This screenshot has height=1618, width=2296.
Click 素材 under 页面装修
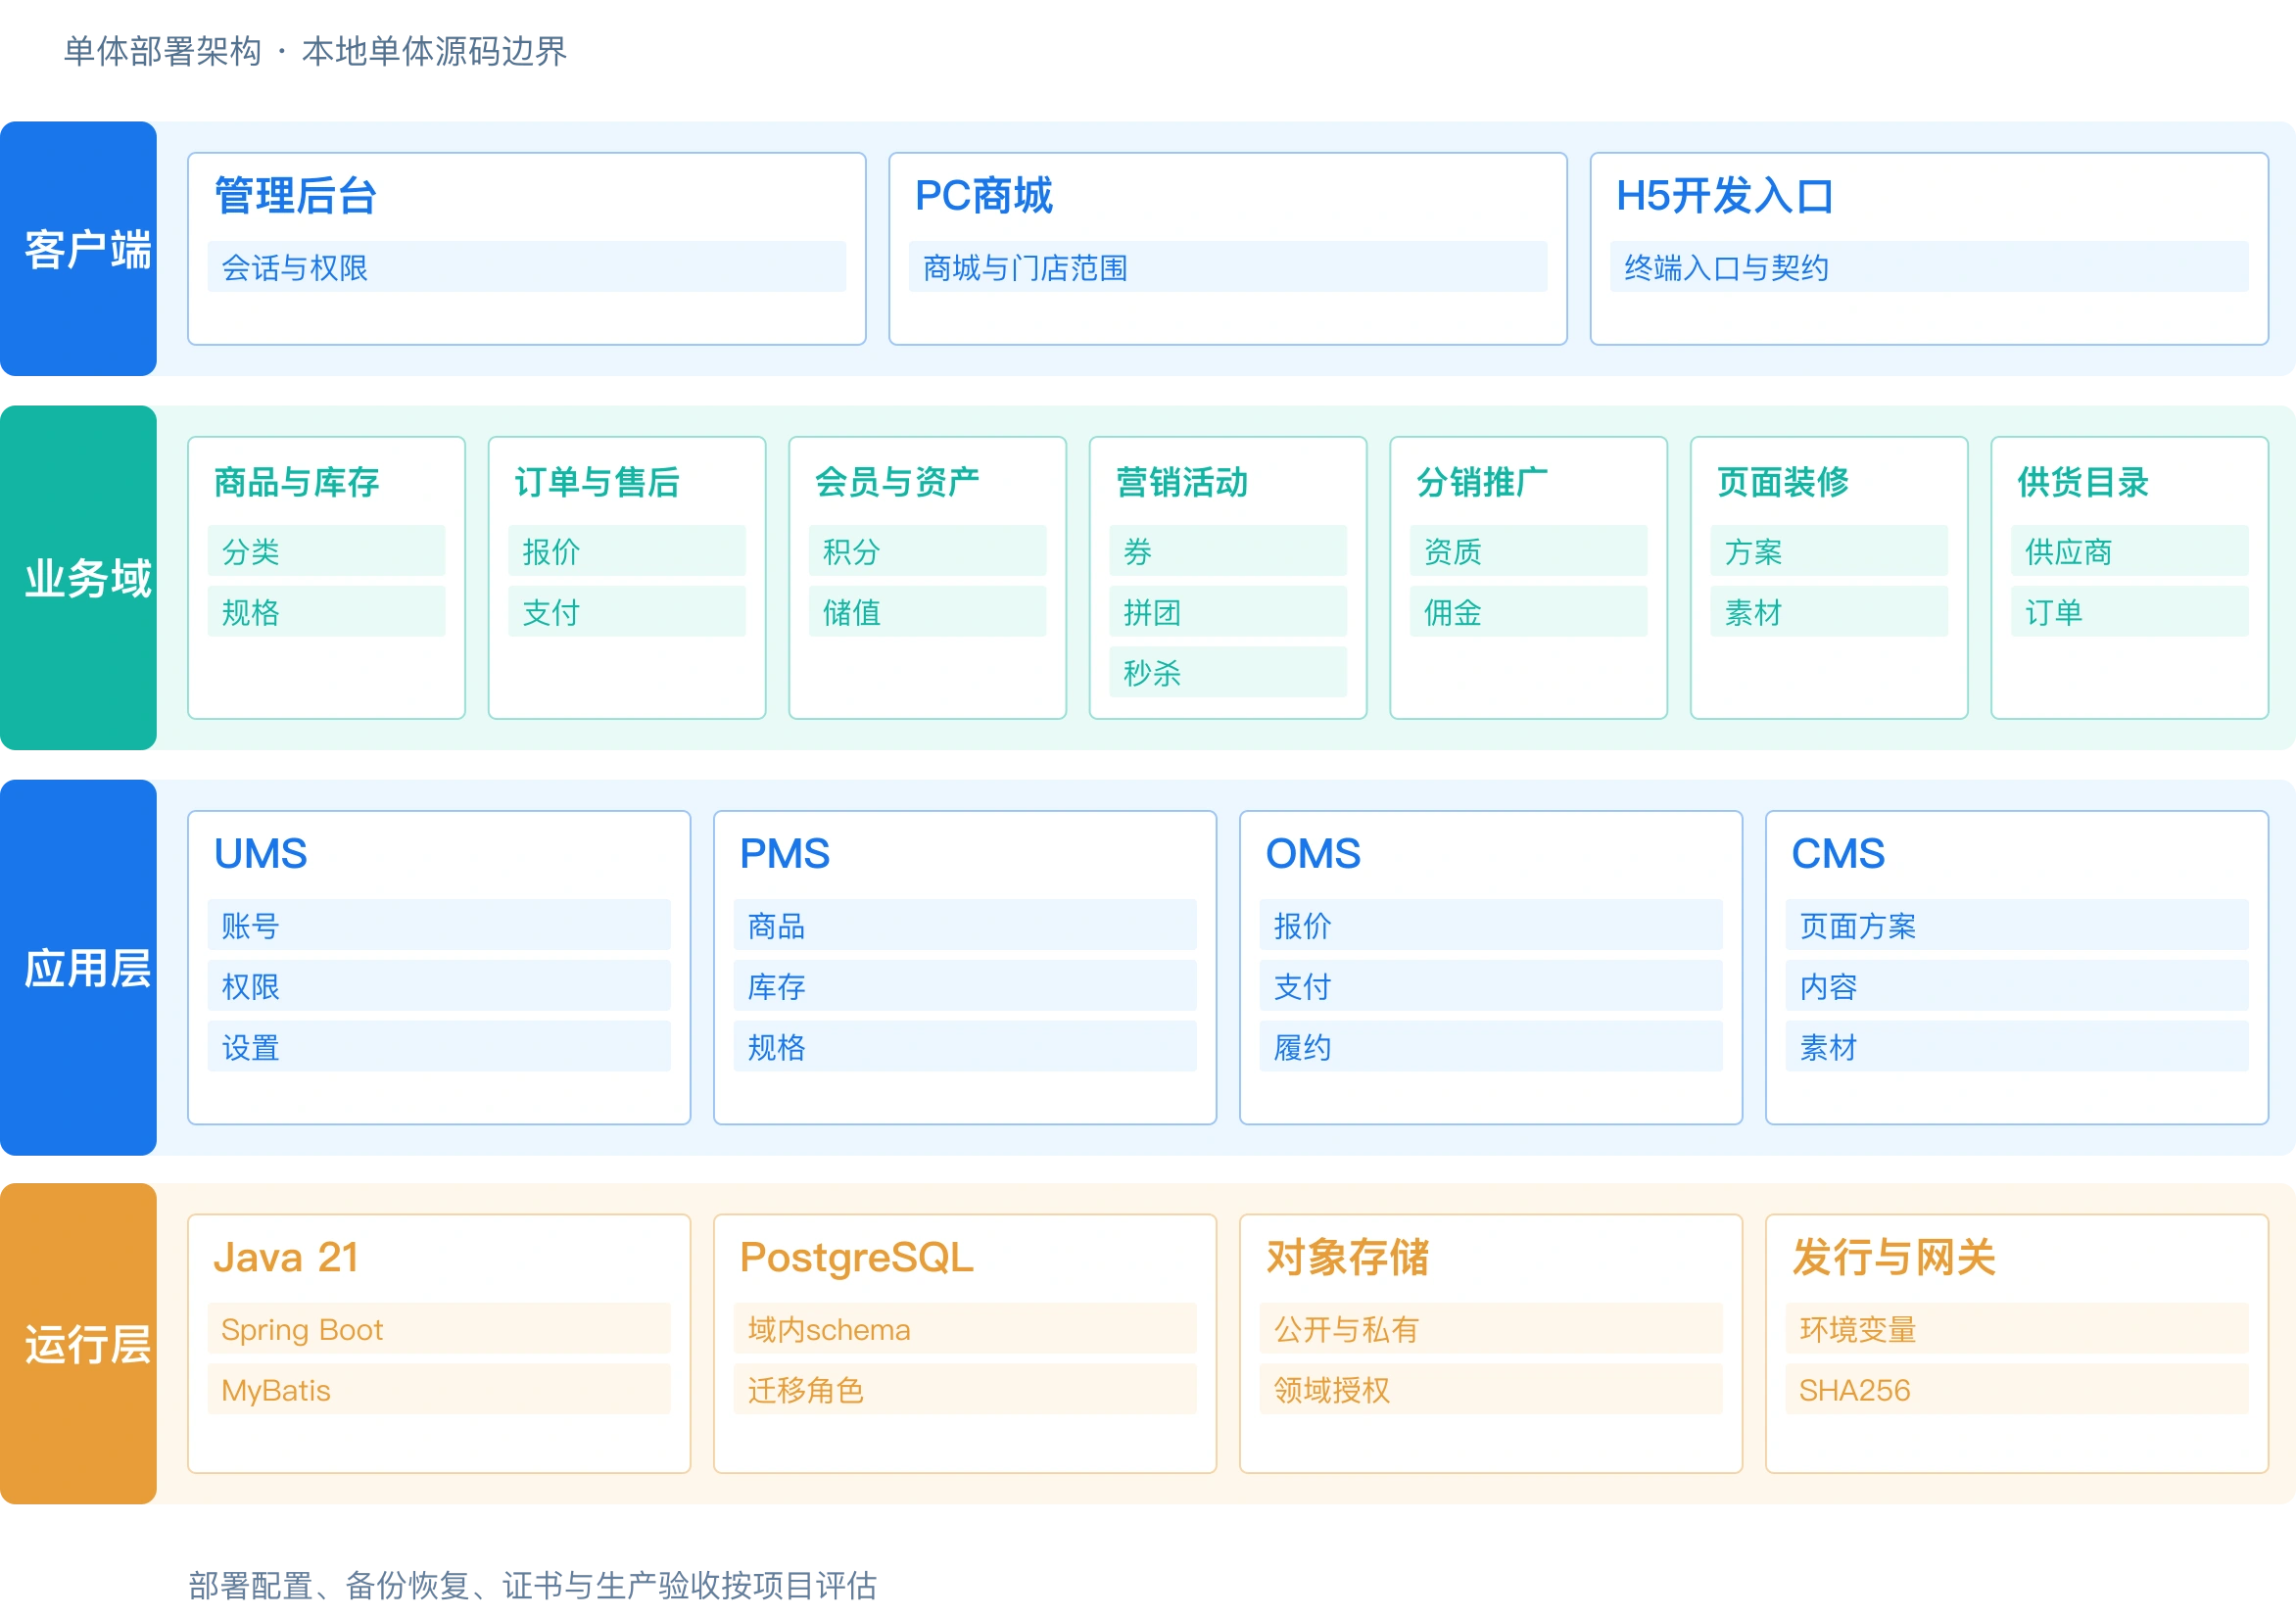point(1829,612)
